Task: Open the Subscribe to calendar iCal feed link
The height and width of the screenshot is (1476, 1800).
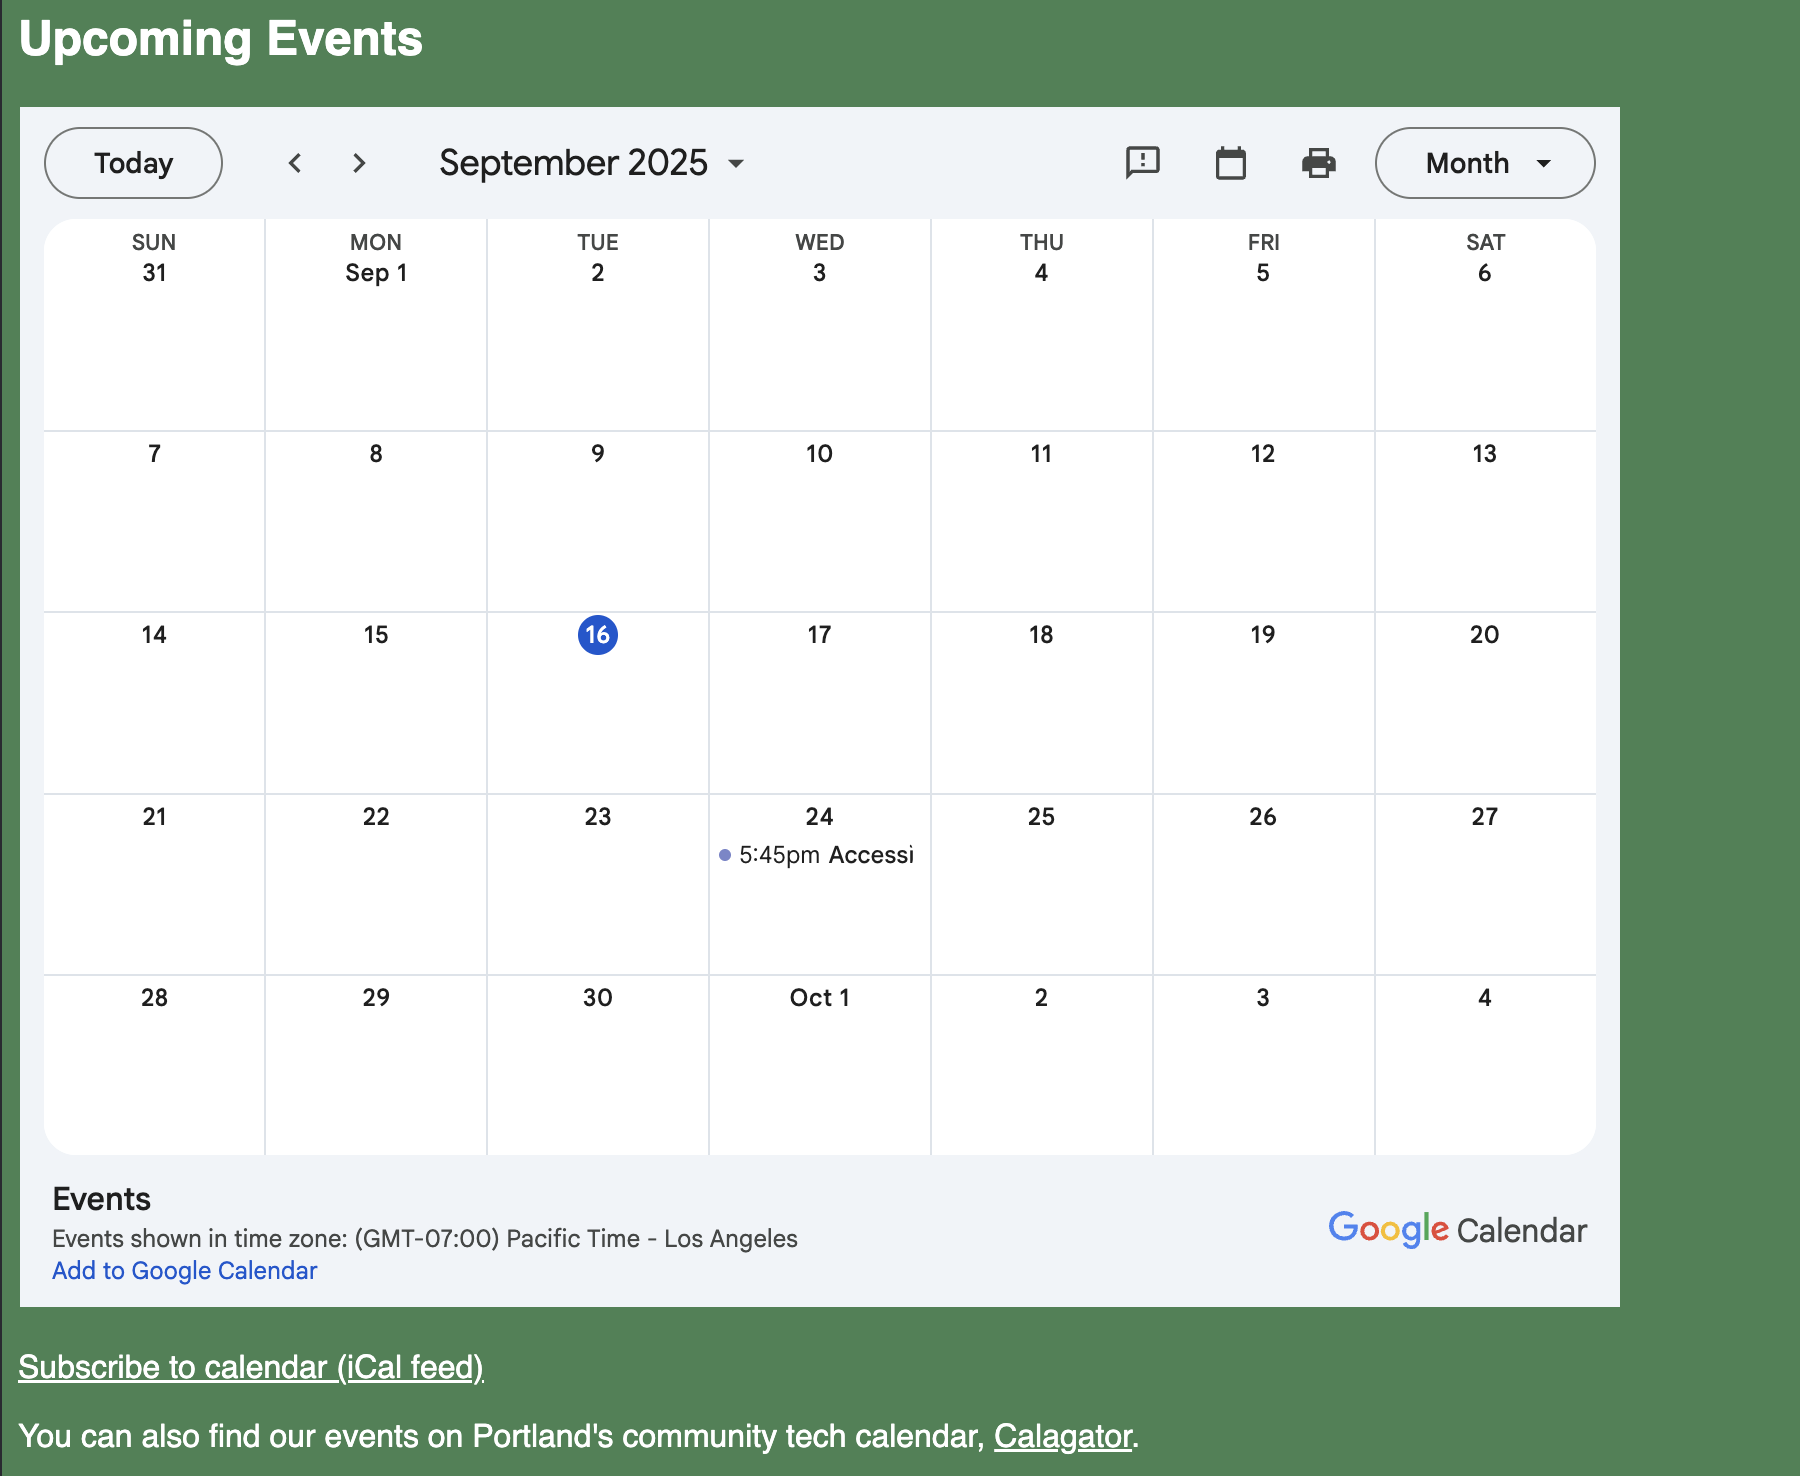Action: click(251, 1367)
